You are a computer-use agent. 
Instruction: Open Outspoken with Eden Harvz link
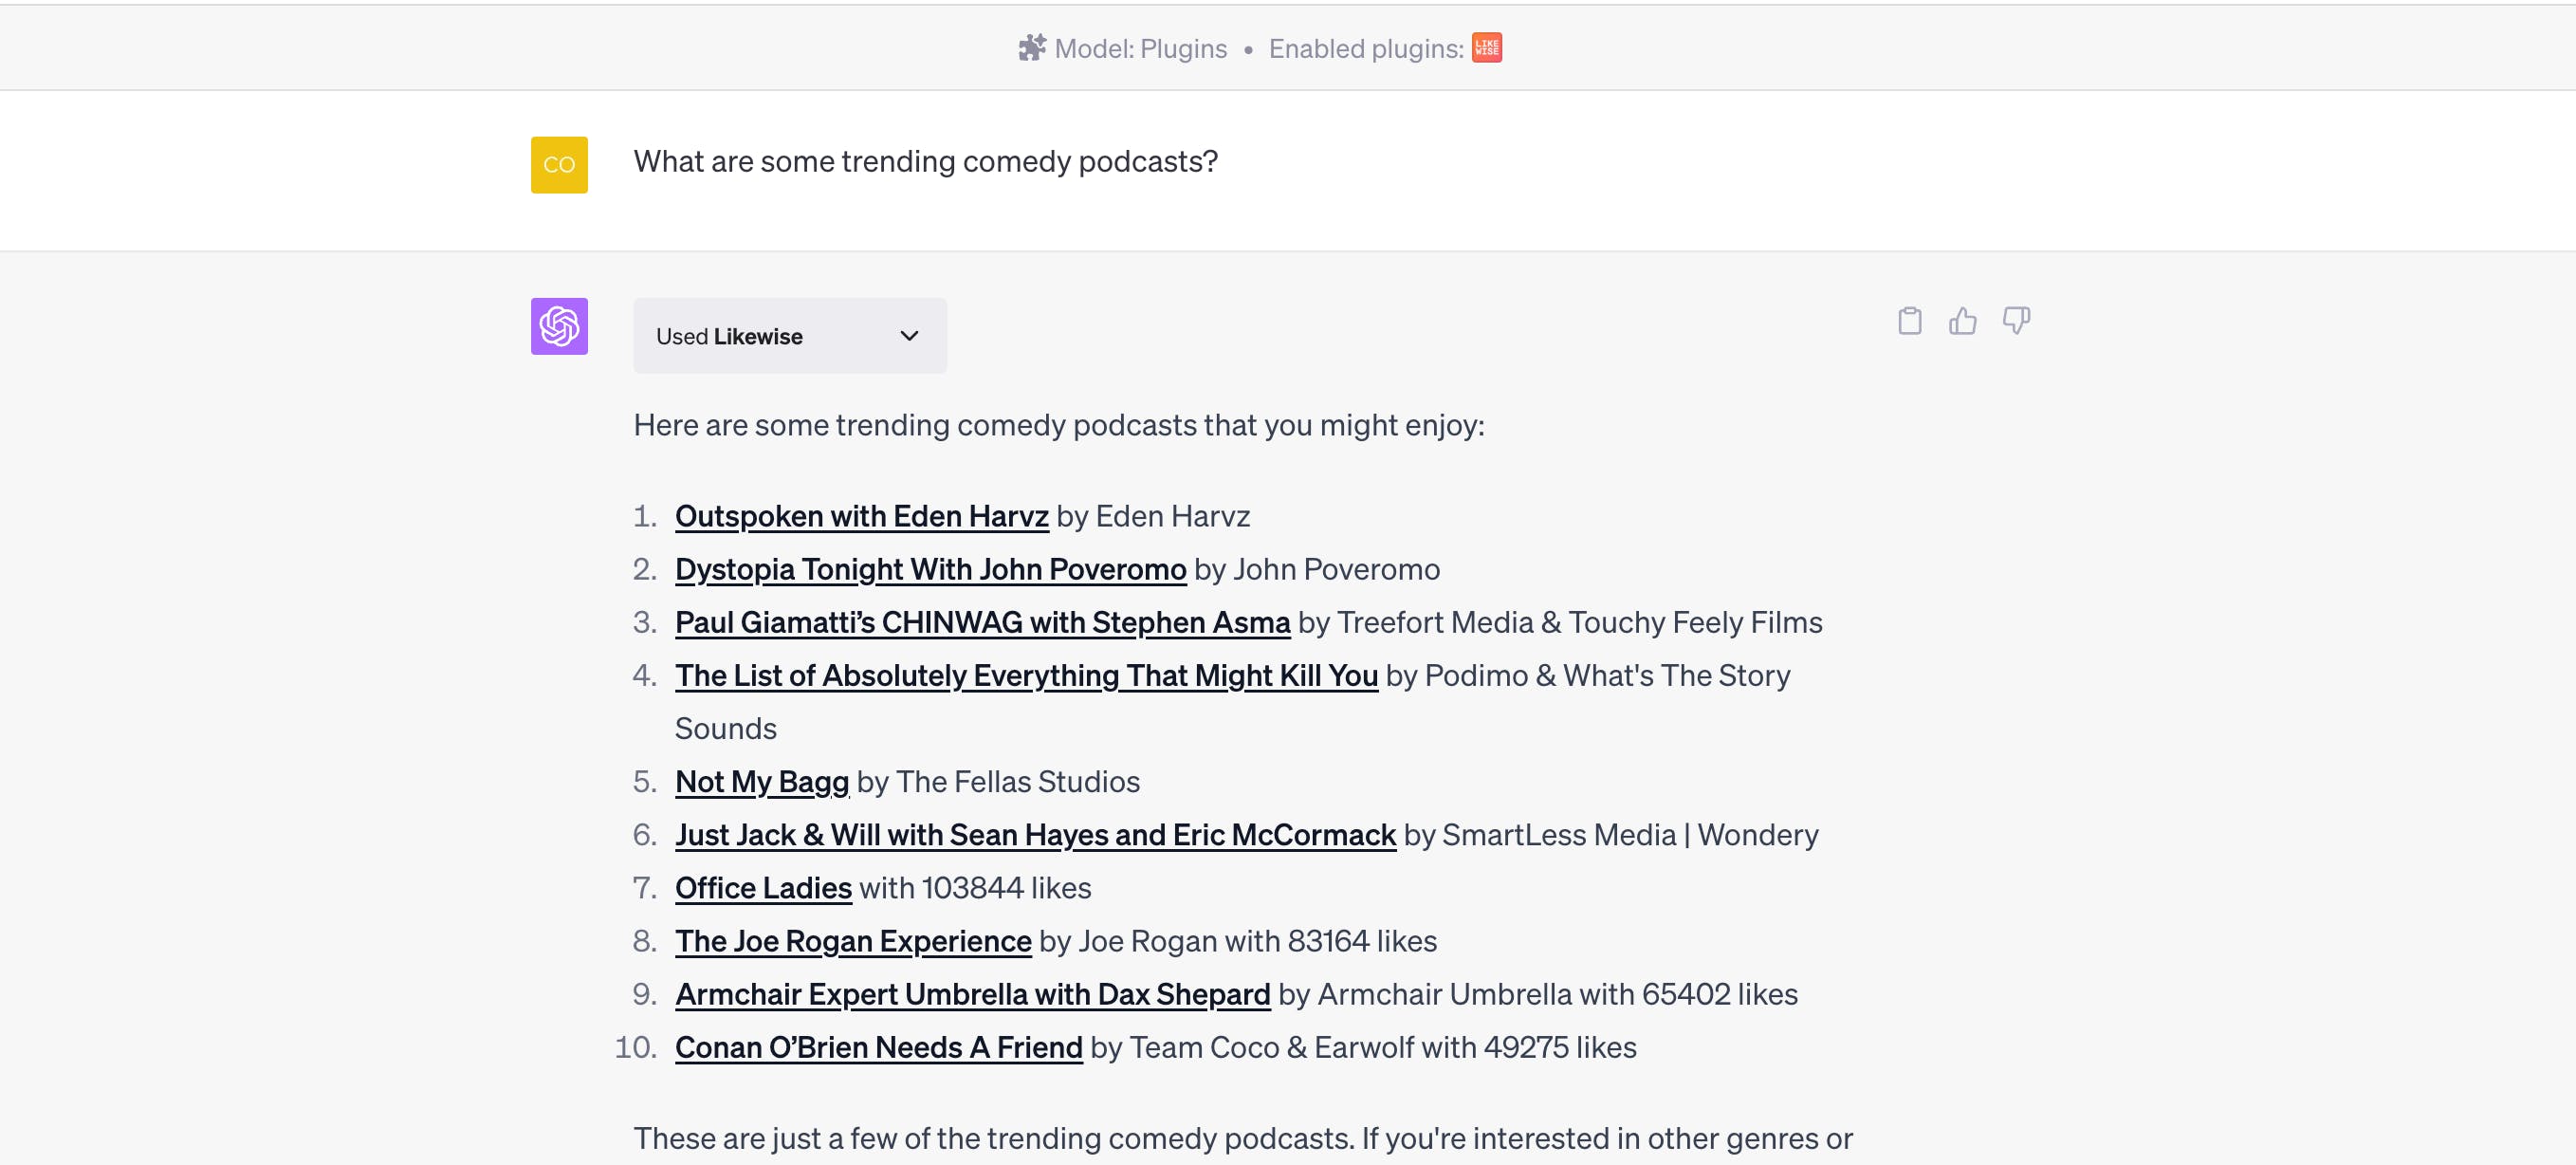point(861,516)
